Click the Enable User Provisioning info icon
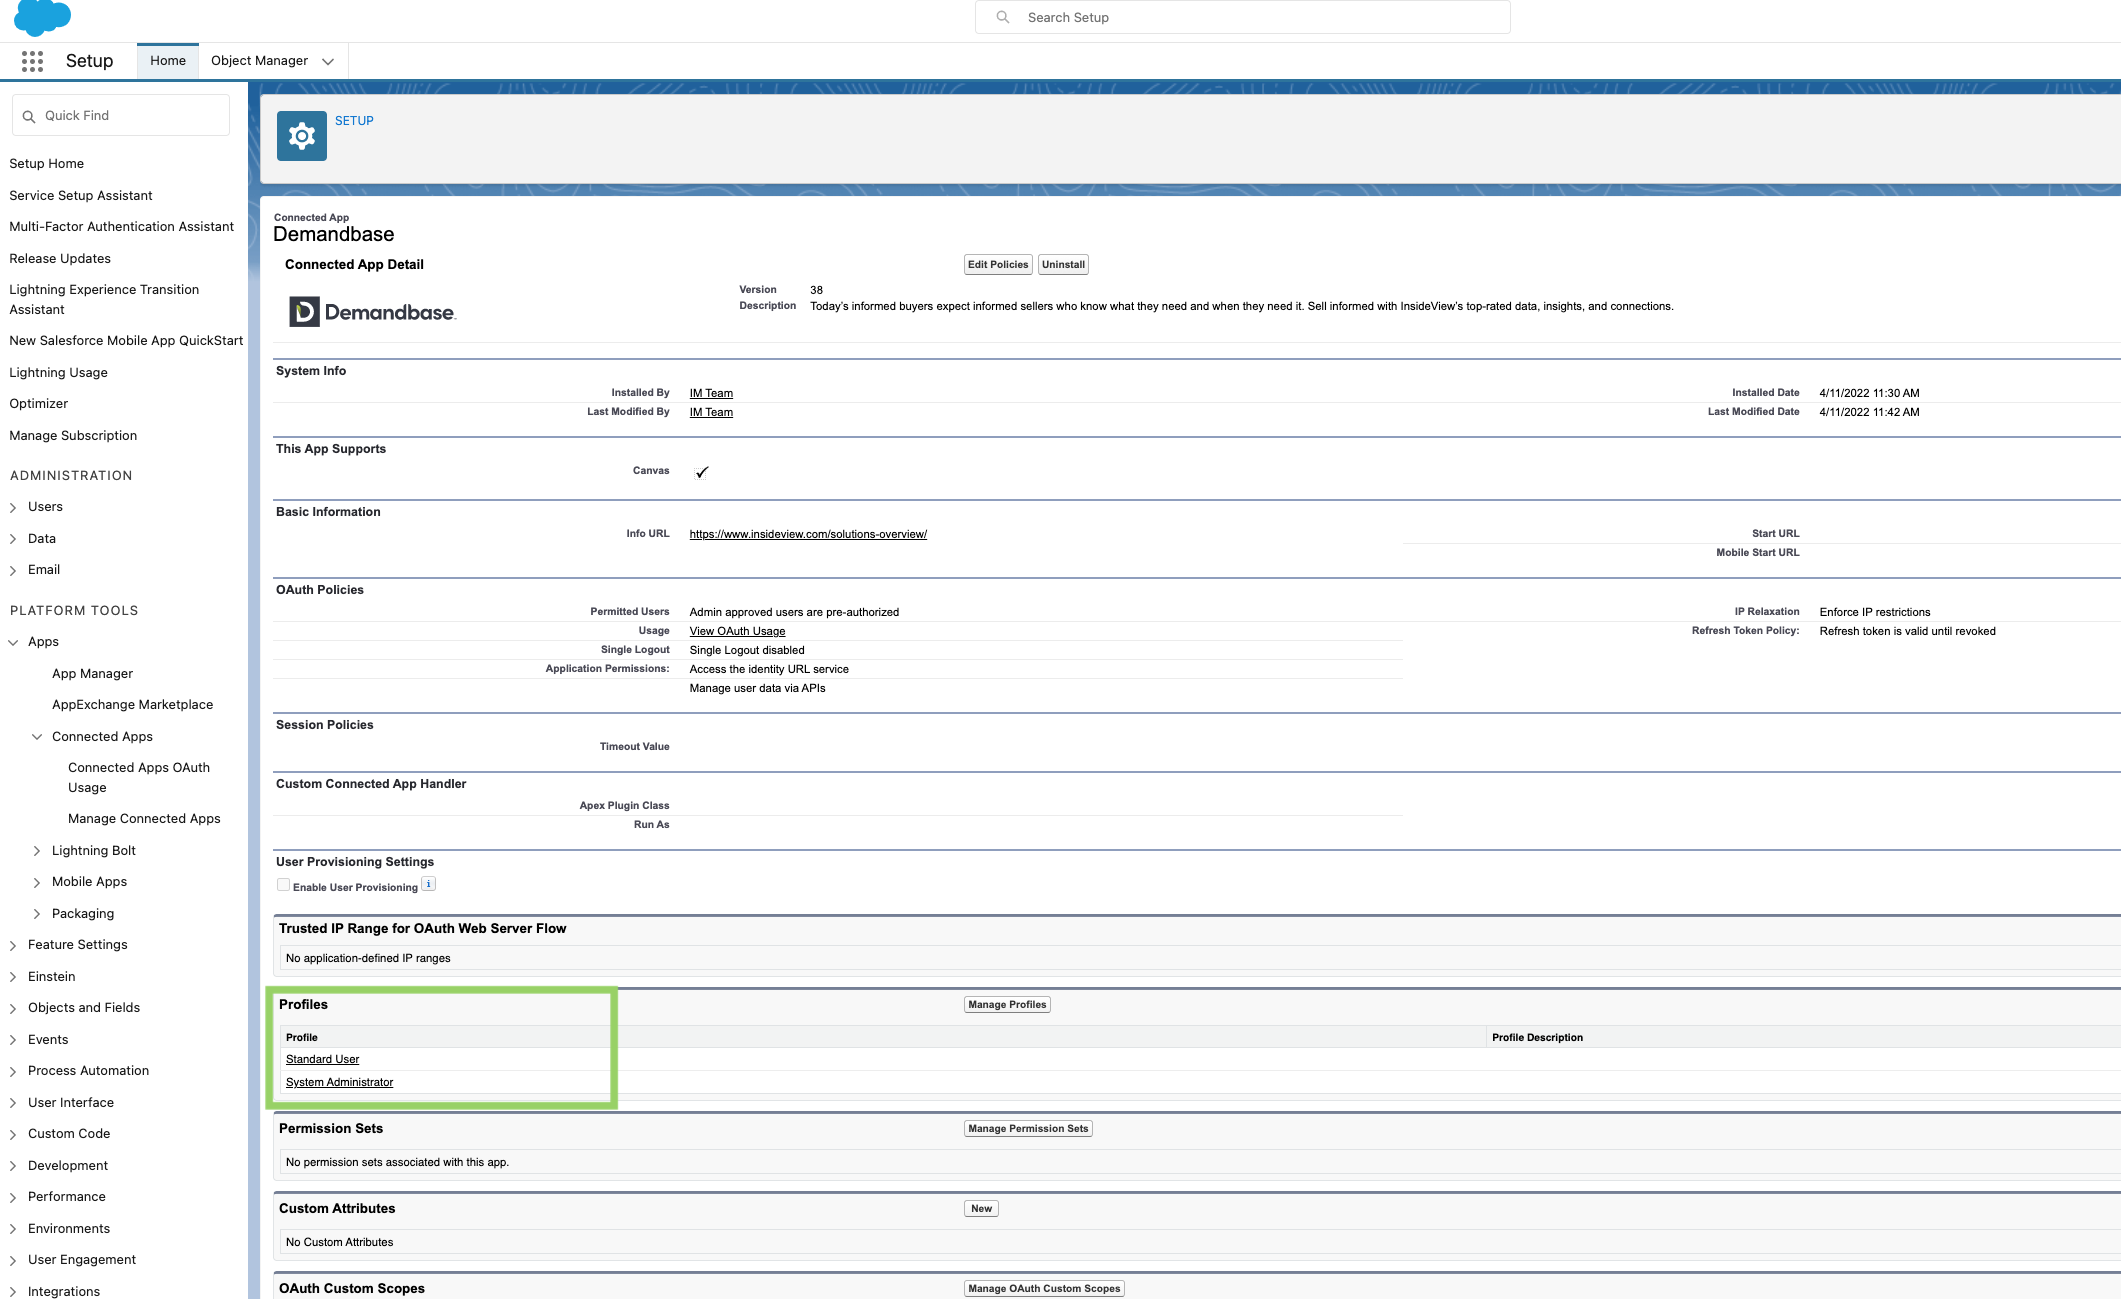The width and height of the screenshot is (2121, 1299). pyautogui.click(x=428, y=884)
